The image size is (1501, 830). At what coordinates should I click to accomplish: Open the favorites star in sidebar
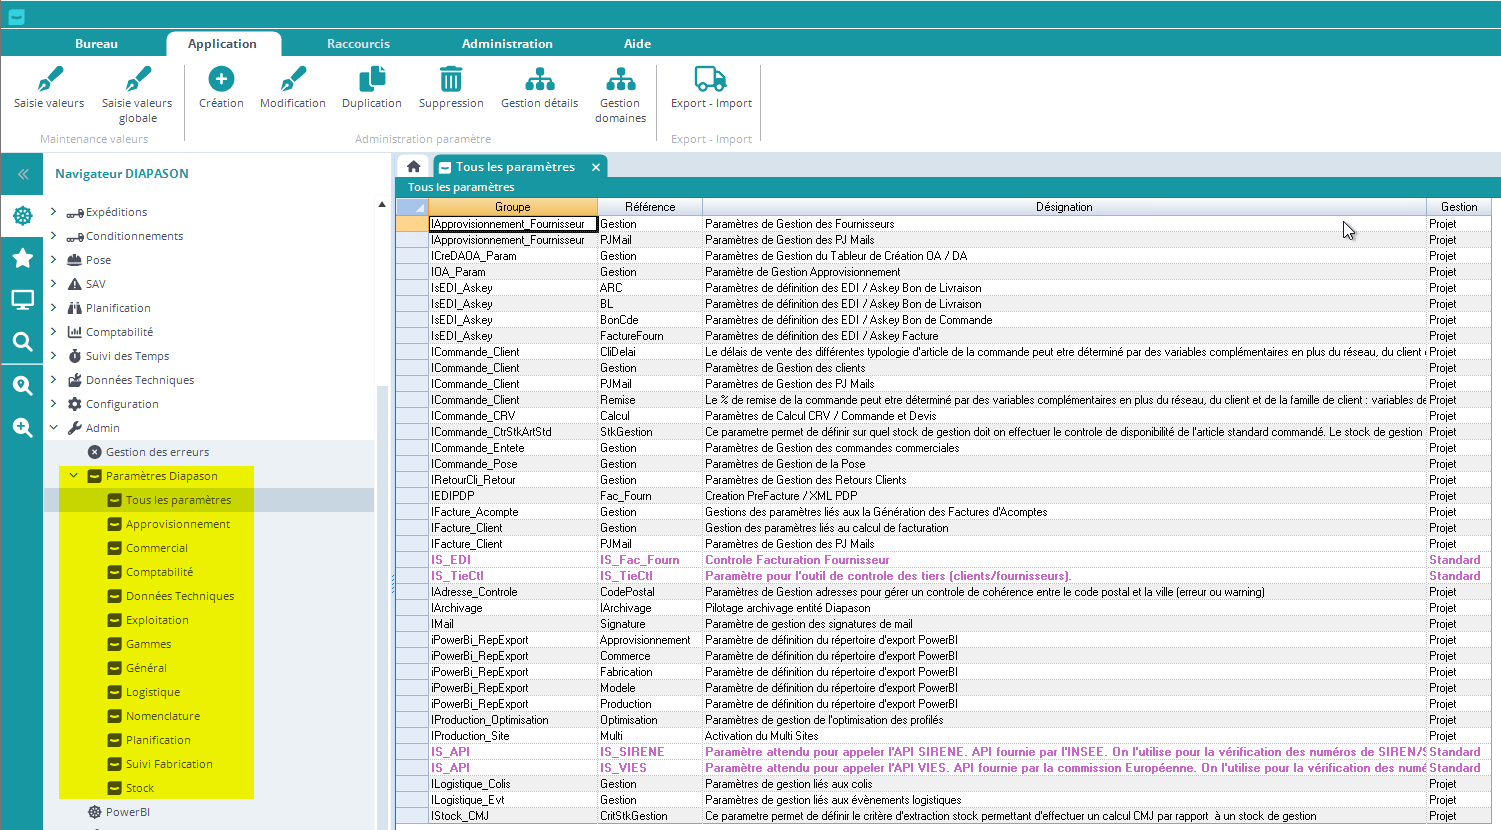point(22,259)
